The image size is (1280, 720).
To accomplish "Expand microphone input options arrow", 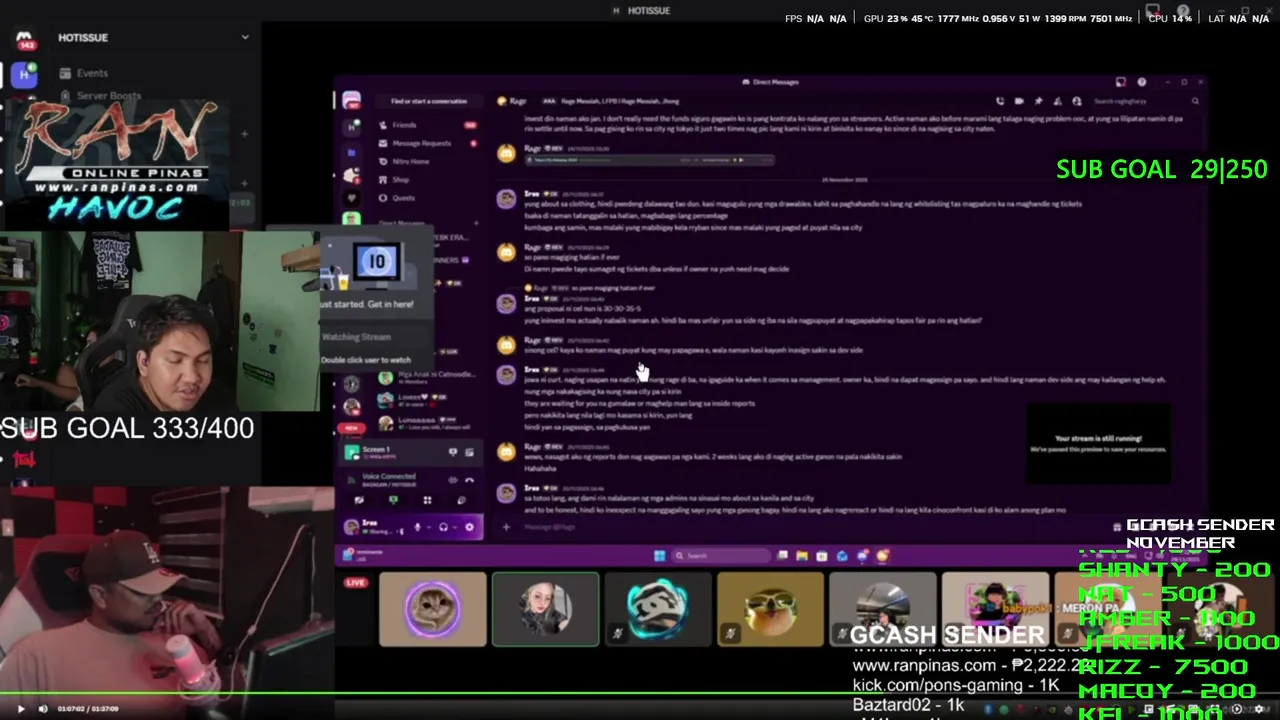I will pyautogui.click(x=429, y=527).
